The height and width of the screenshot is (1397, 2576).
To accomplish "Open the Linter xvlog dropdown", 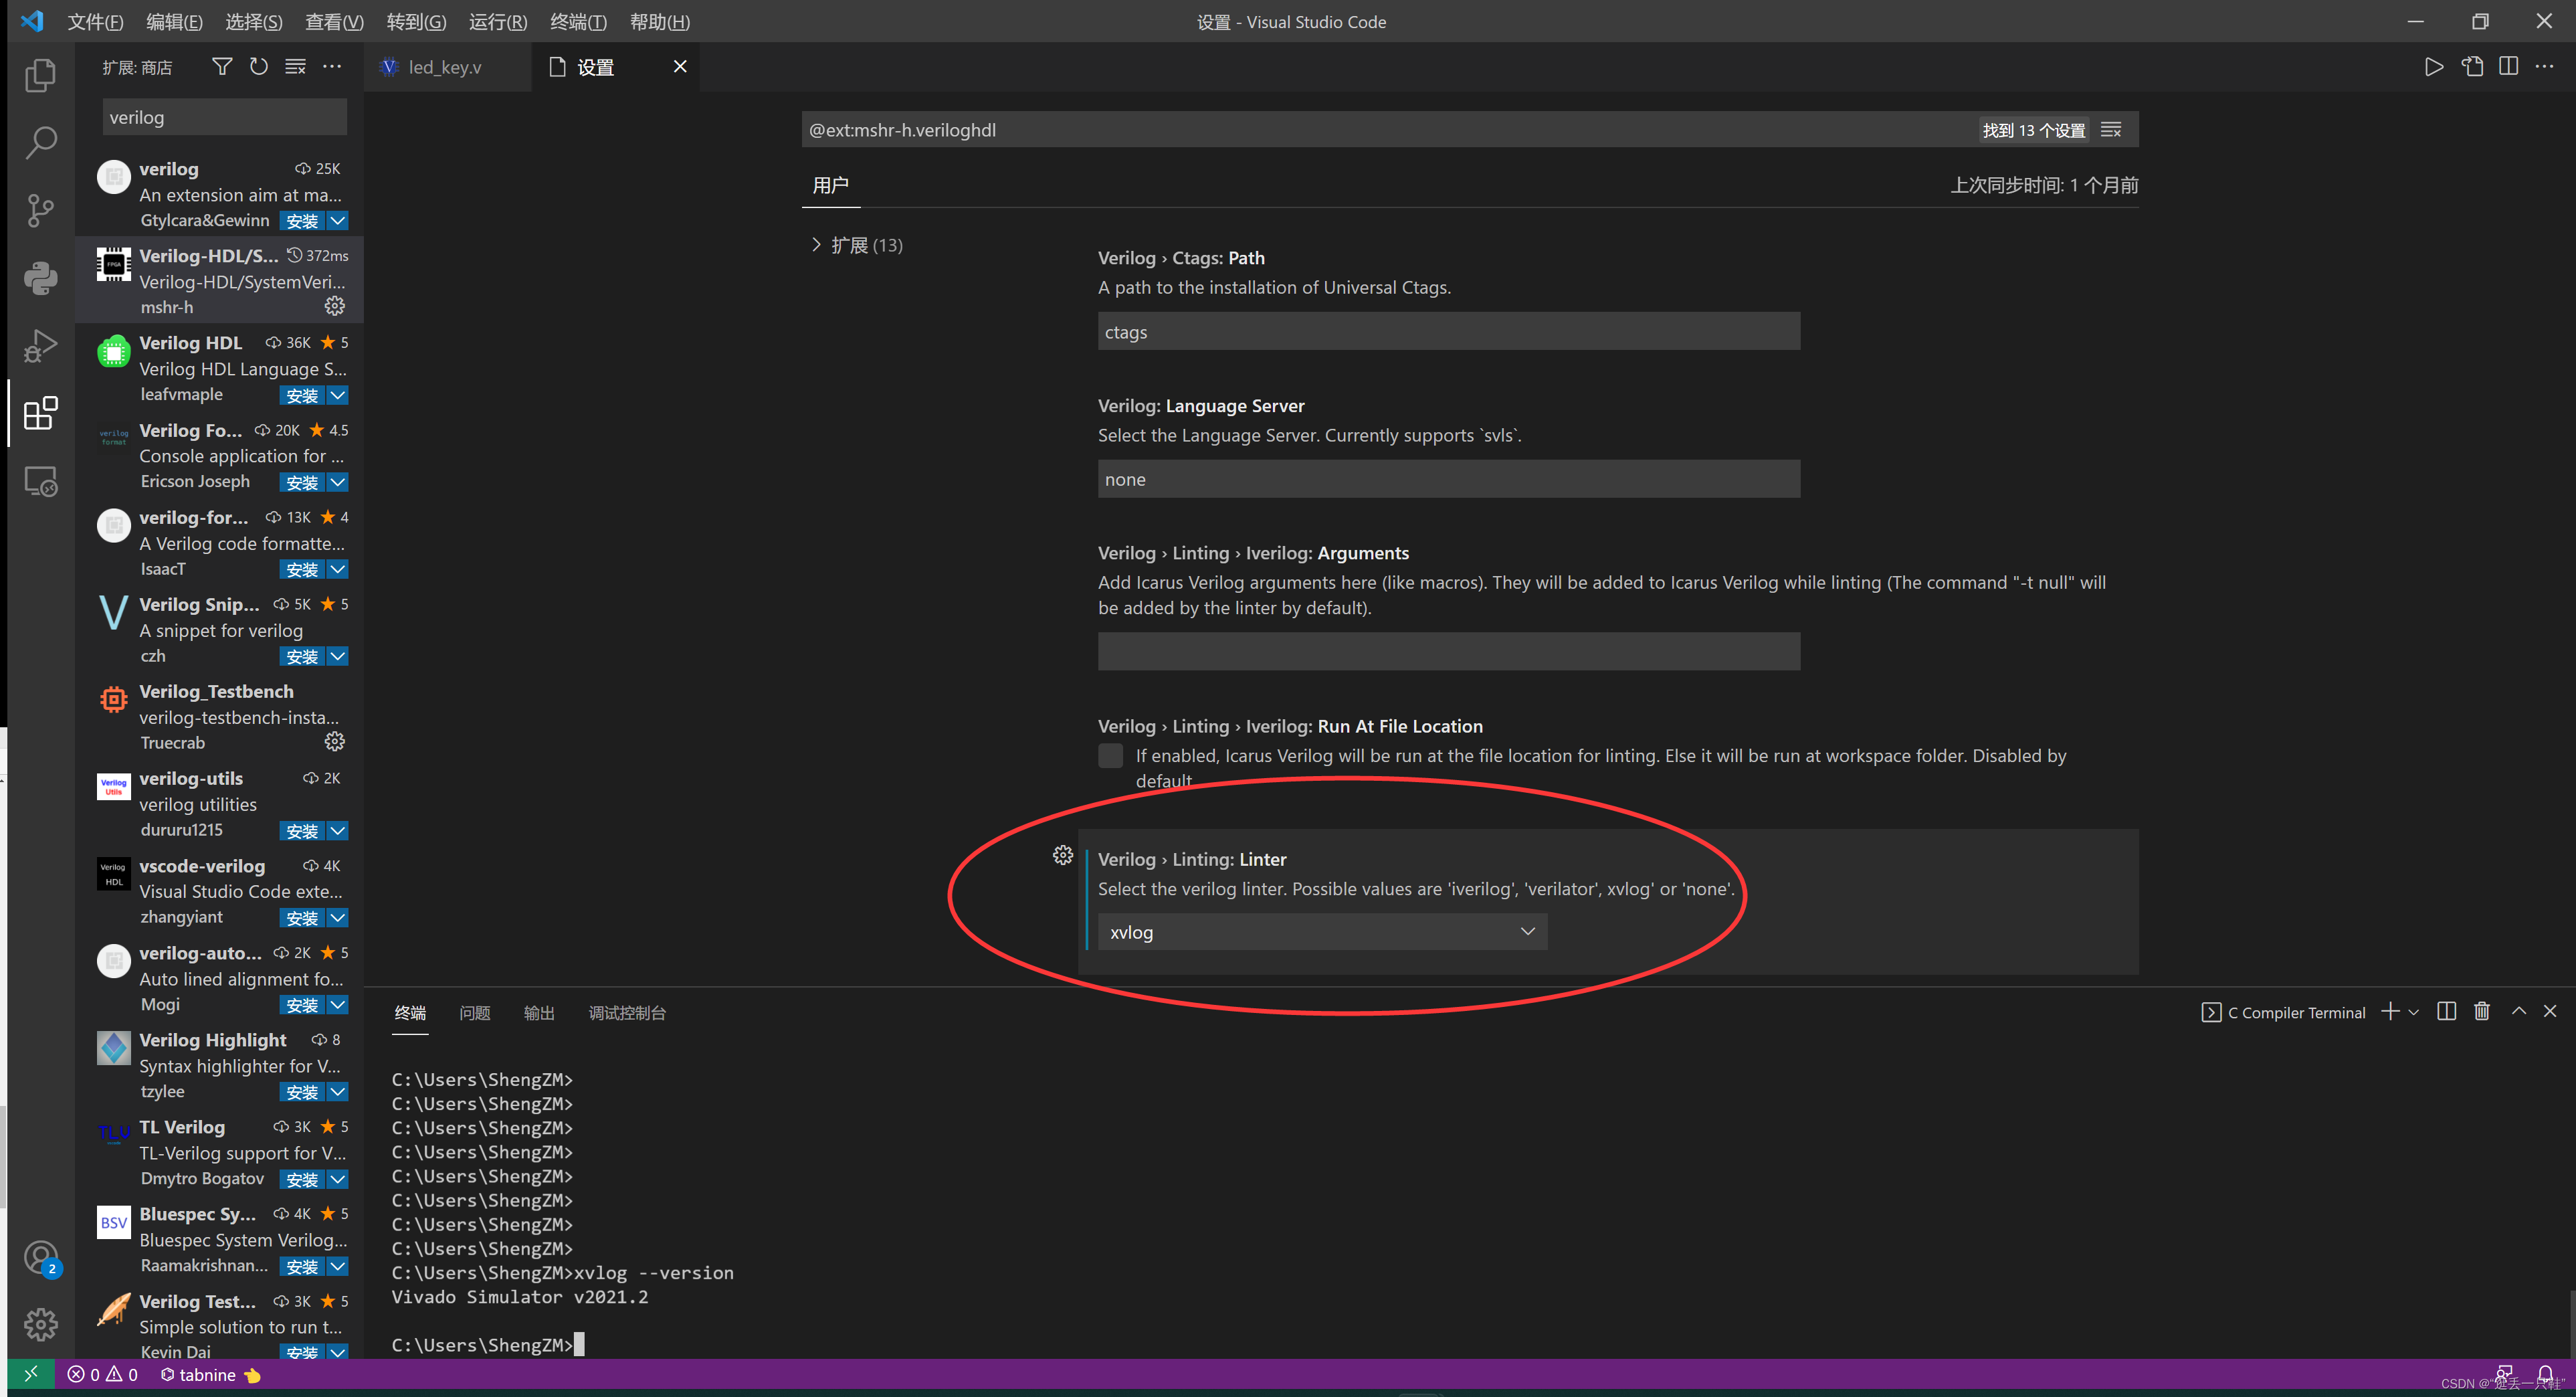I will pyautogui.click(x=1322, y=931).
